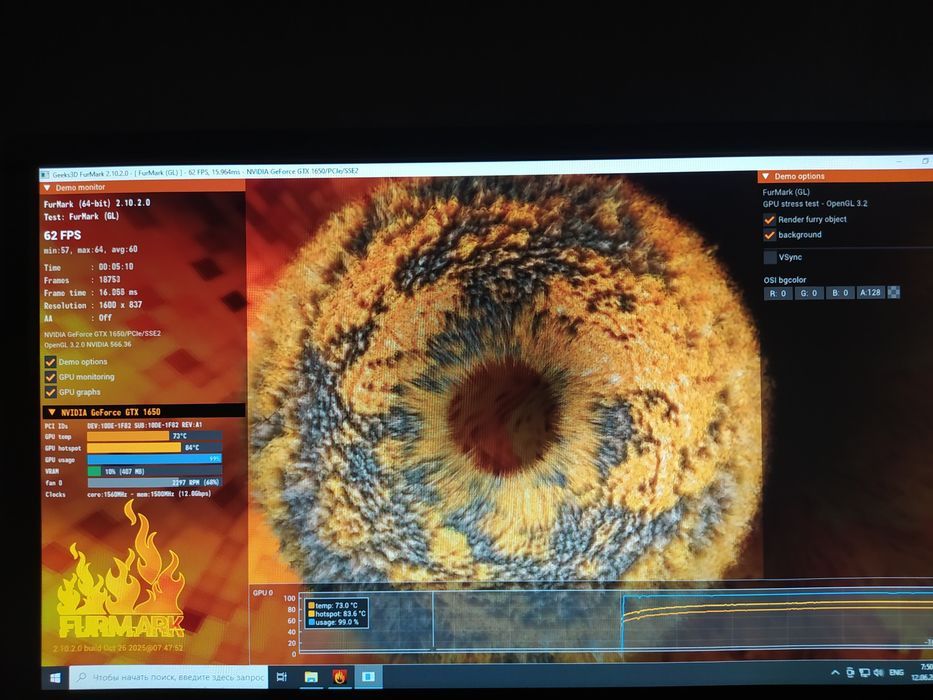Collapse the Demo options panel

(766, 176)
